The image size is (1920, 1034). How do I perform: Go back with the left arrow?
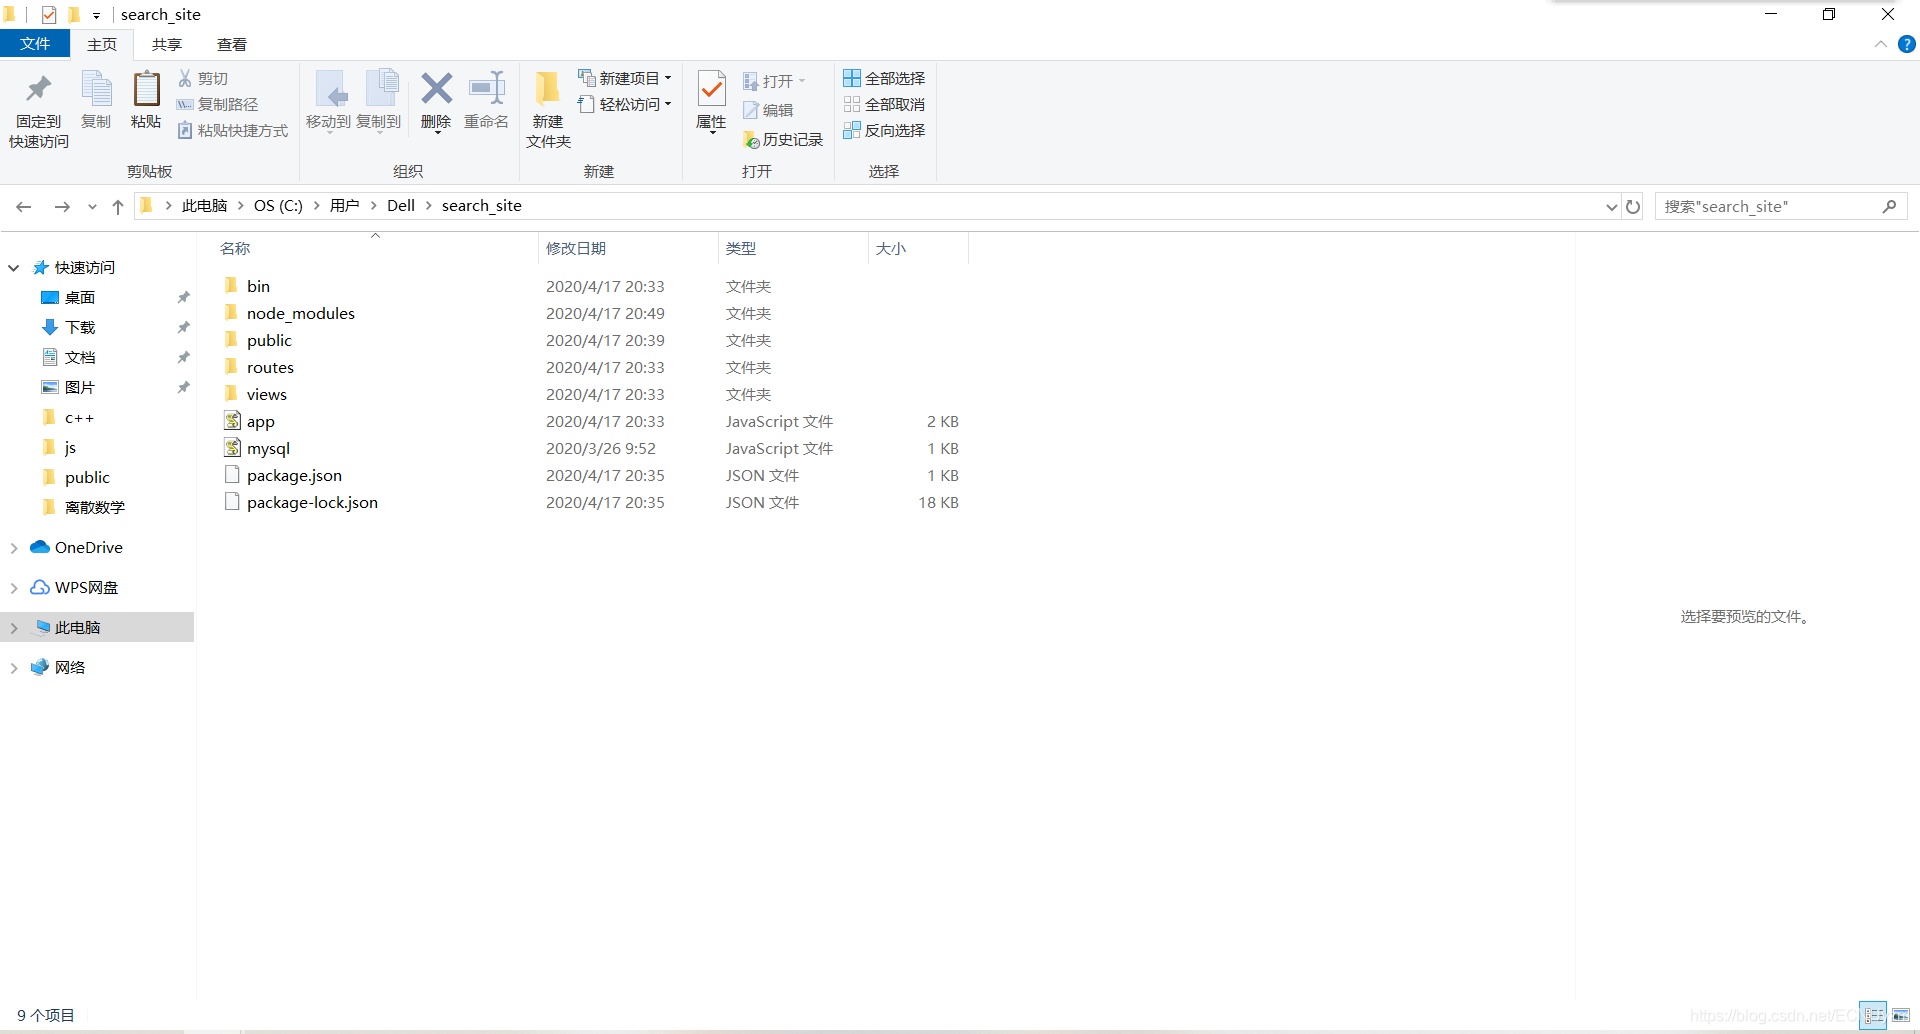click(x=24, y=206)
